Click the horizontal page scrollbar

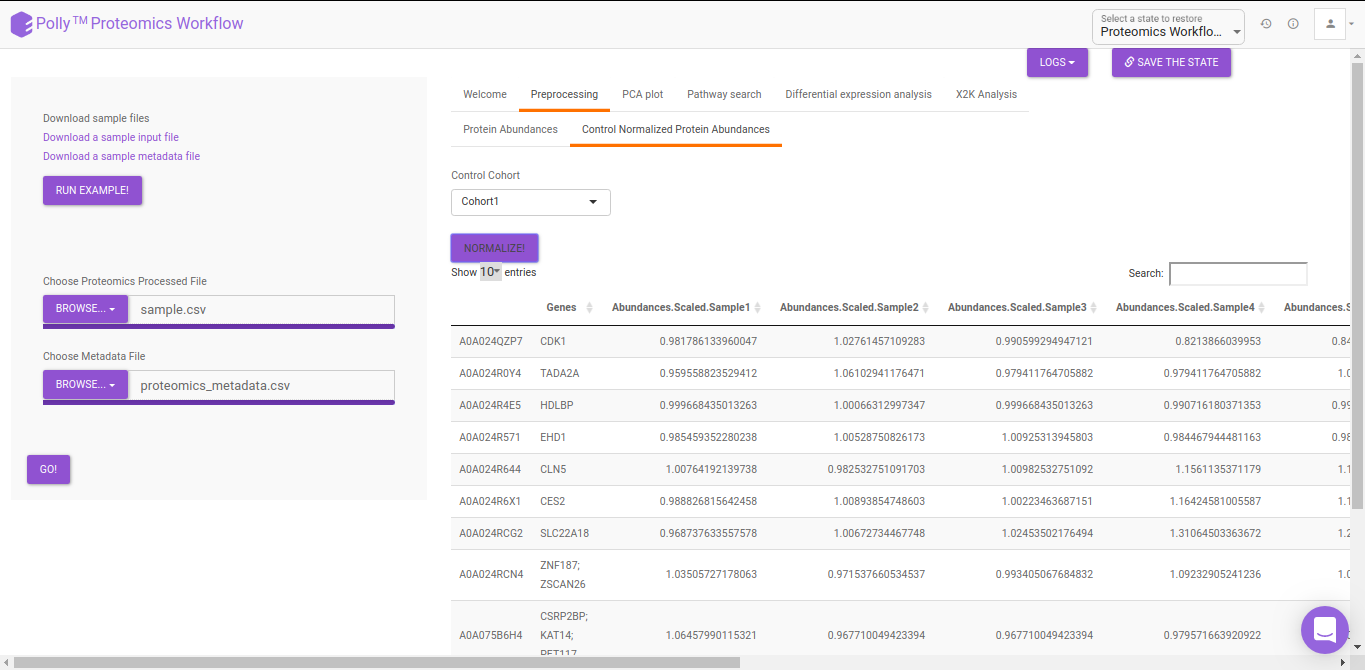[x=377, y=662]
